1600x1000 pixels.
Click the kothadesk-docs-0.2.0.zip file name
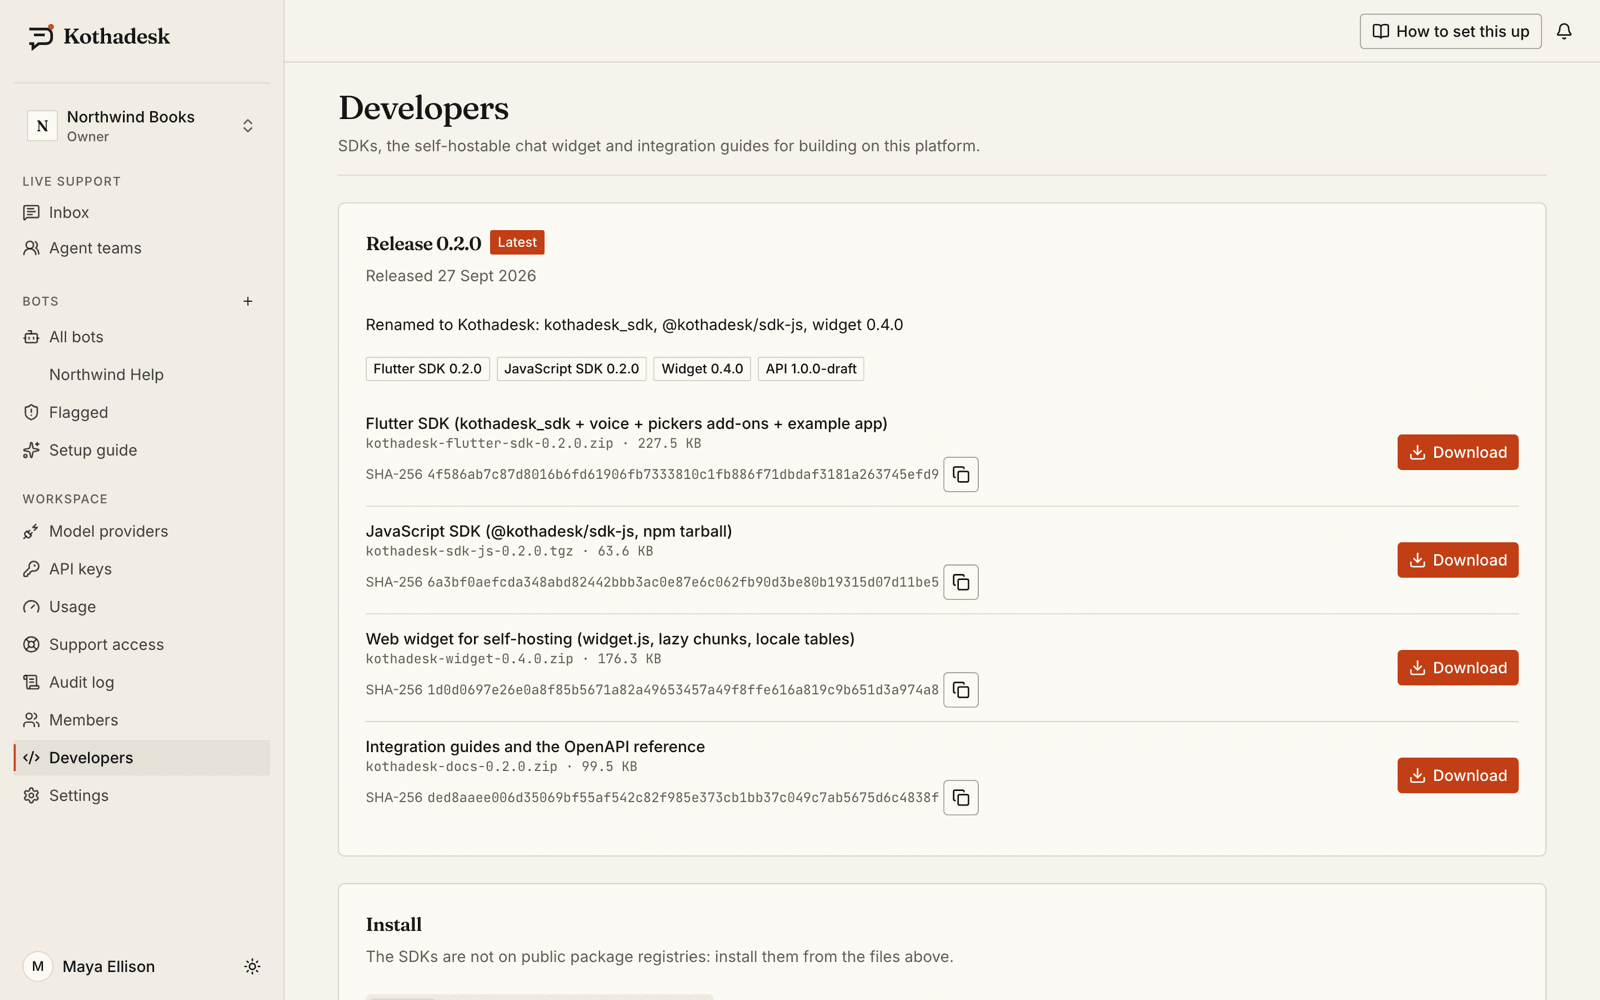[x=462, y=767]
